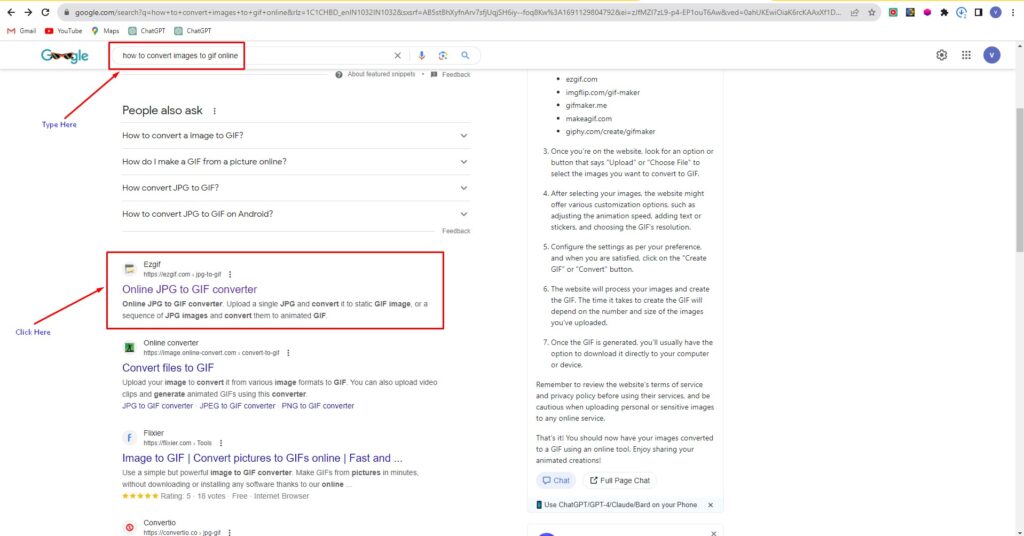The image size is (1024, 536).
Task: Bookmark this page with star icon
Action: [873, 12]
